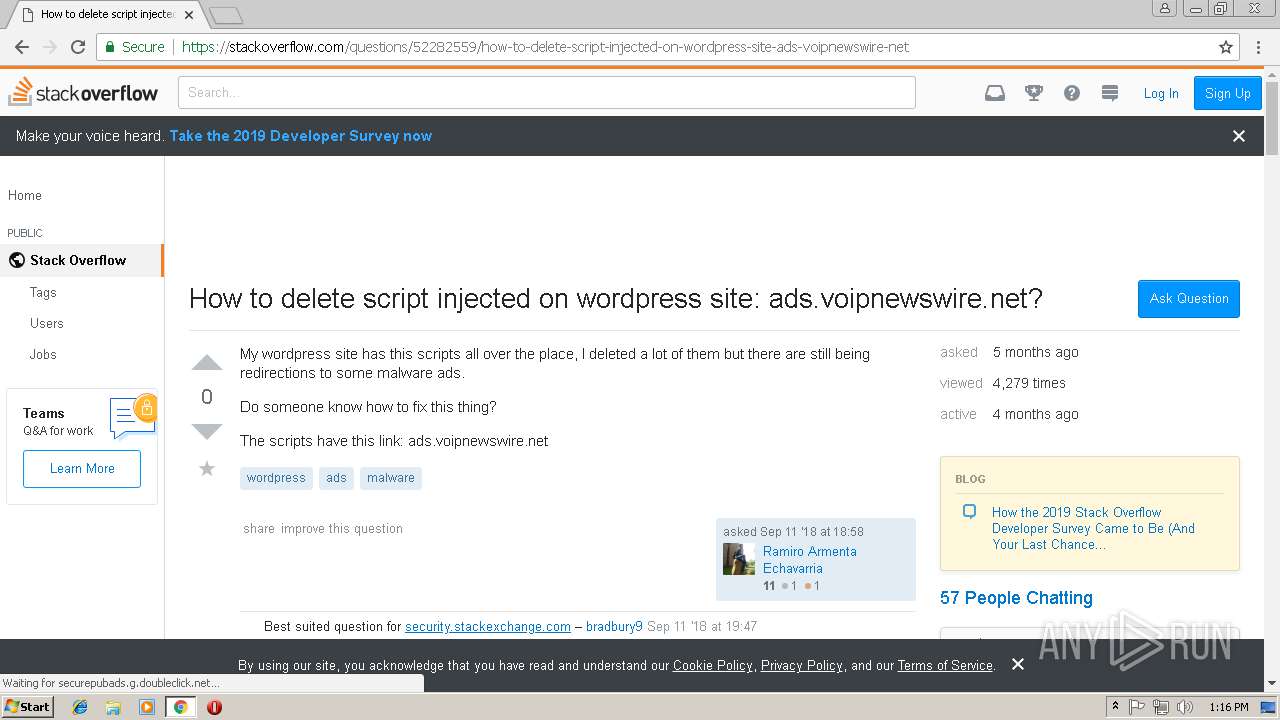Open 57 People Chatting link
Viewport: 1280px width, 720px height.
coord(1016,598)
